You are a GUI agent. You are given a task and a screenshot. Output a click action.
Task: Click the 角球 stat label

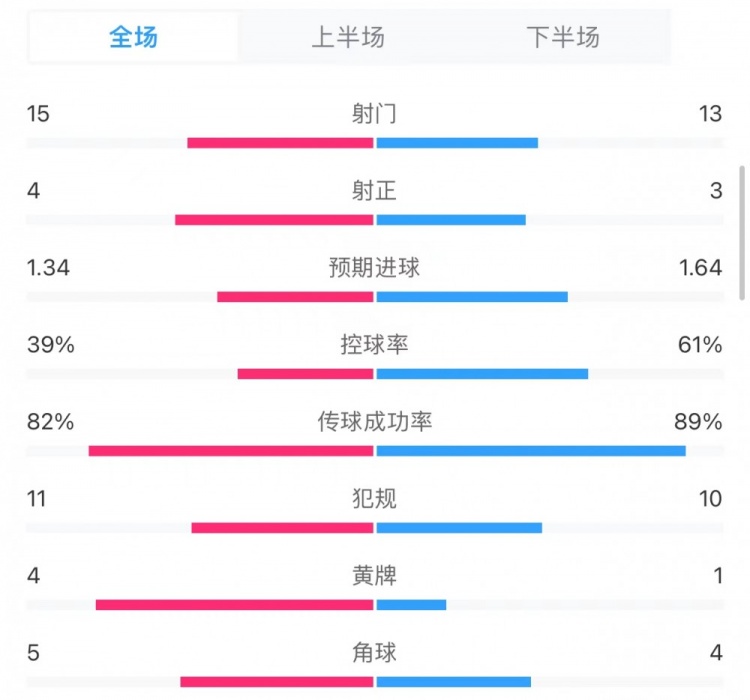[x=375, y=653]
